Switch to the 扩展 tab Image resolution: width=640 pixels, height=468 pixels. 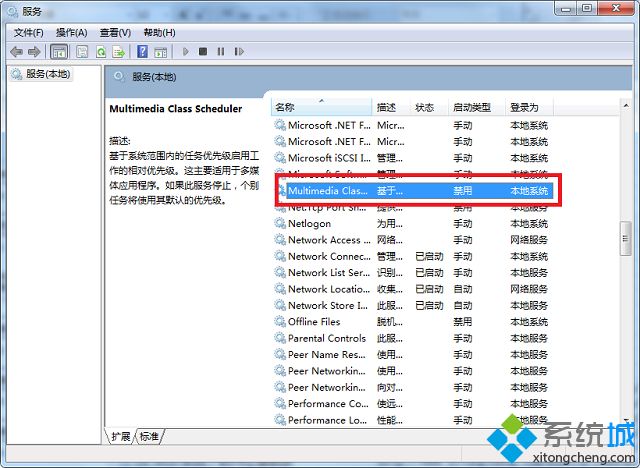point(120,437)
